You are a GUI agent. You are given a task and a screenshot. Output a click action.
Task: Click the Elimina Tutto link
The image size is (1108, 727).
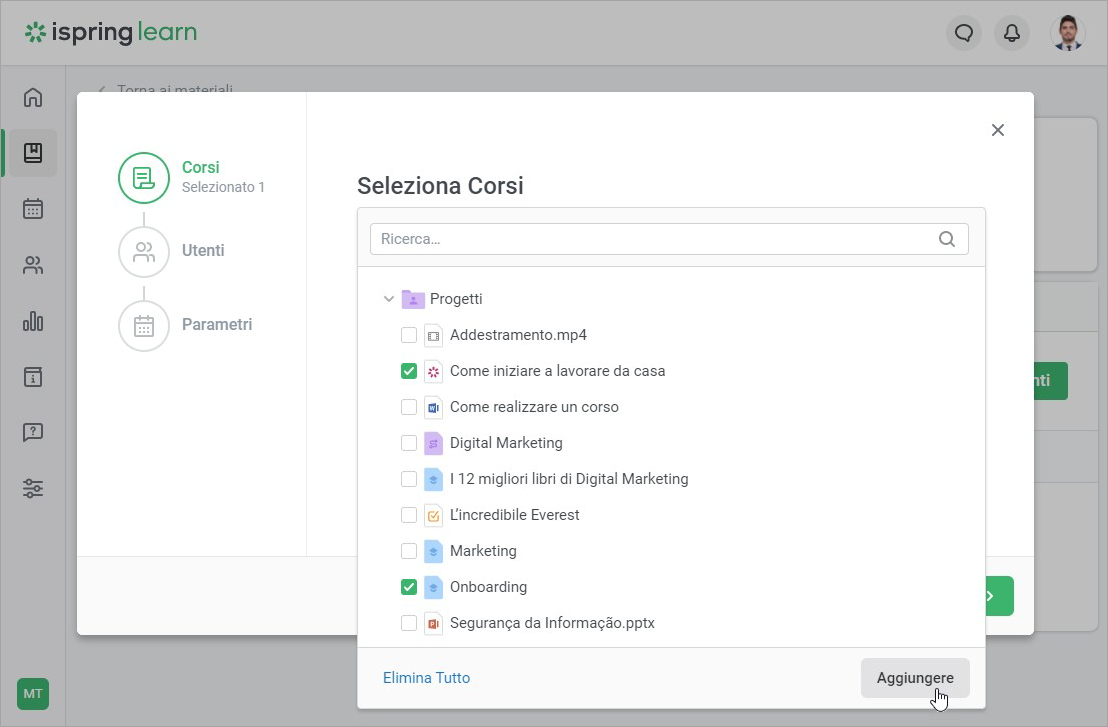(426, 678)
